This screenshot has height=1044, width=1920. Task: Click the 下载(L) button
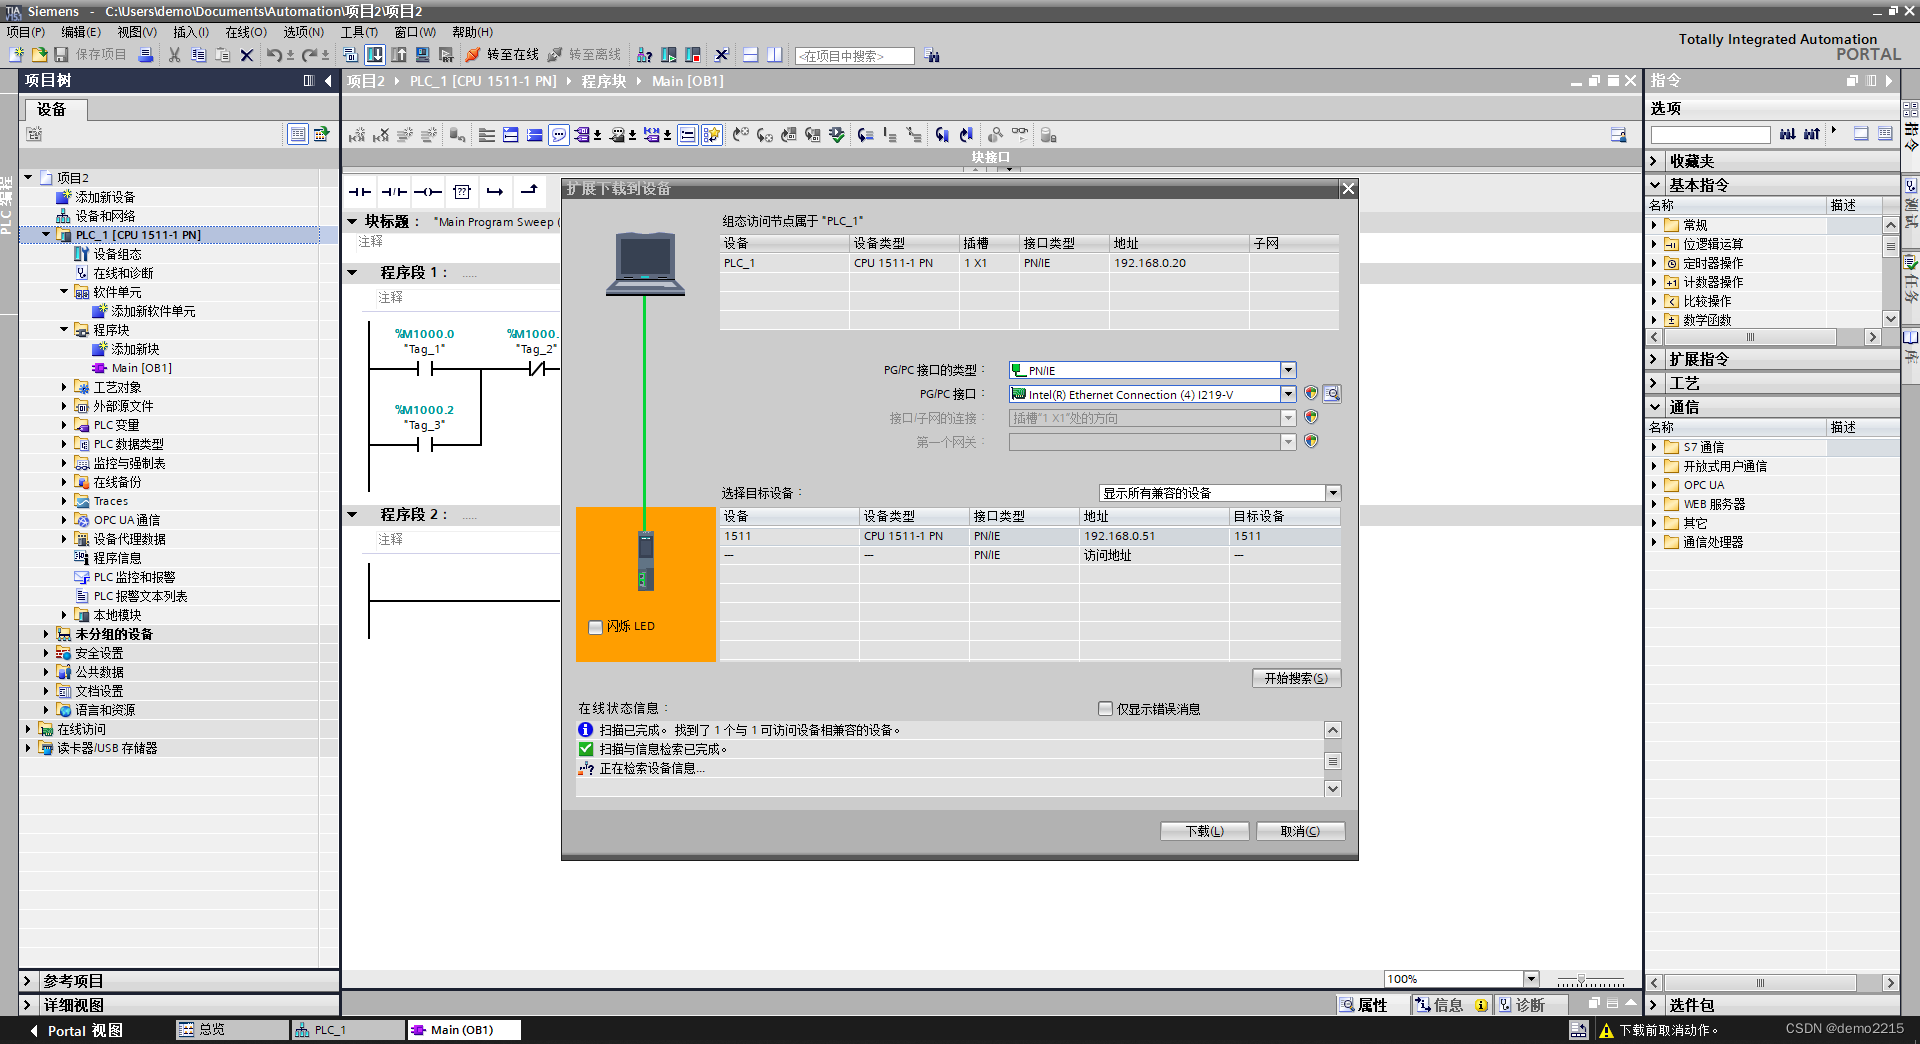[1203, 830]
